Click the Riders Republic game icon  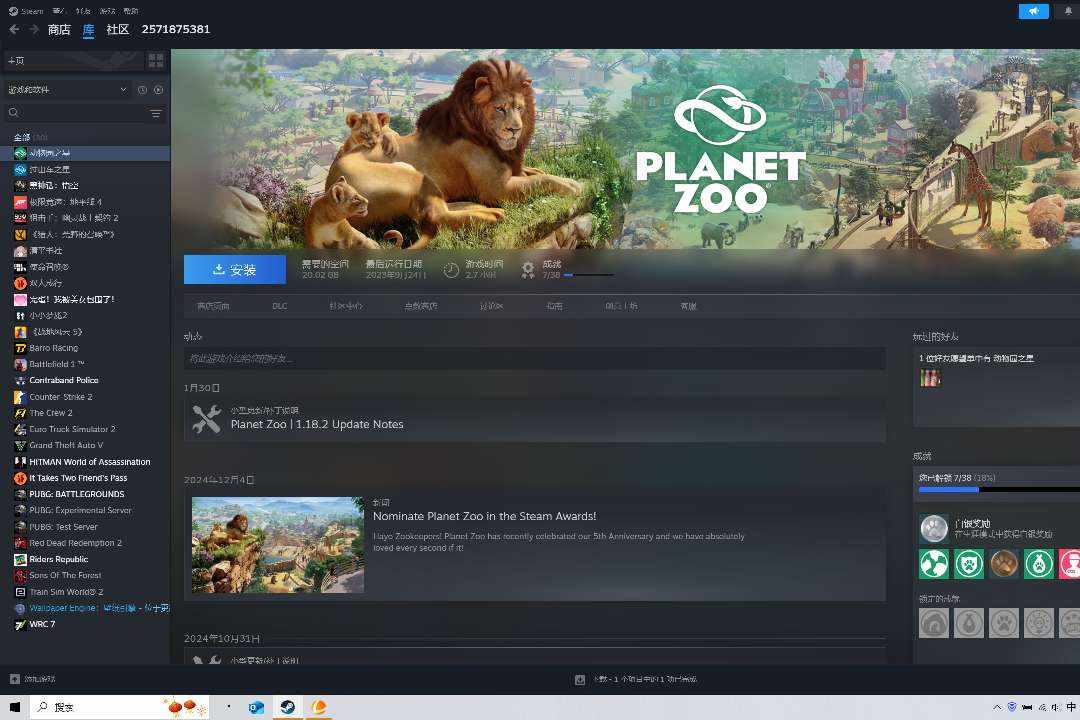pyautogui.click(x=20, y=559)
